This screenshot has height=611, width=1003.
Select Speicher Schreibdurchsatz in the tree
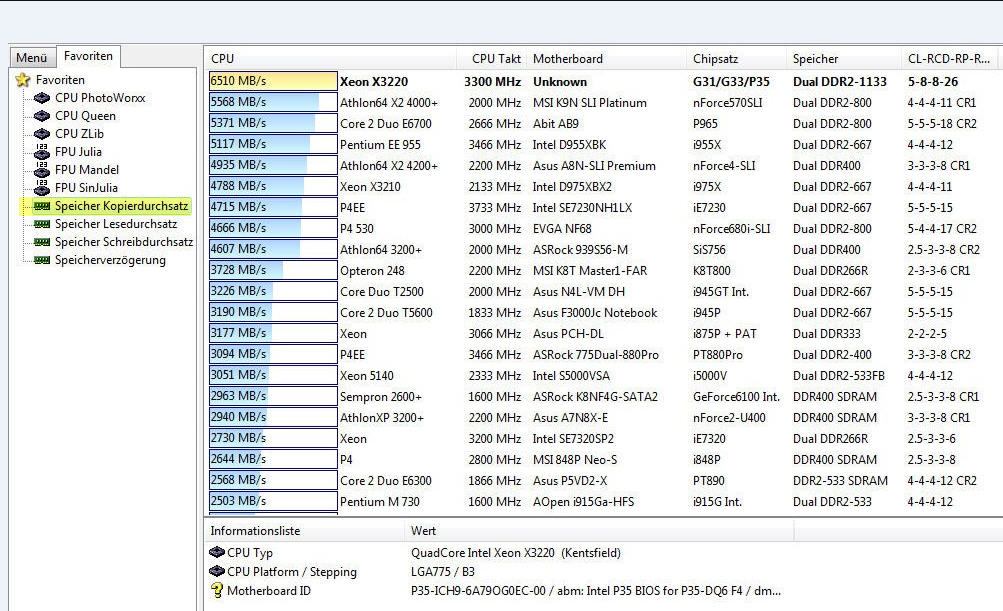(124, 242)
